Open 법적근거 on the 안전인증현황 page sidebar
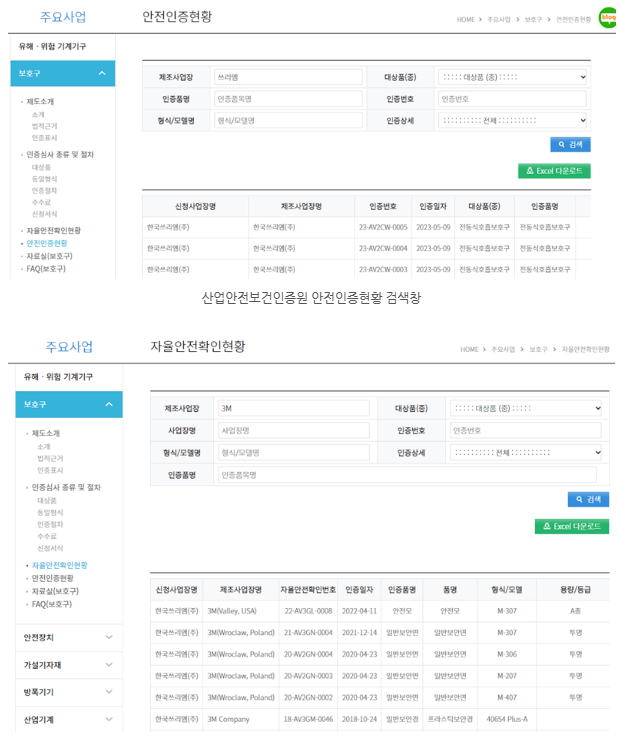This screenshot has height=739, width=618. pyautogui.click(x=44, y=126)
